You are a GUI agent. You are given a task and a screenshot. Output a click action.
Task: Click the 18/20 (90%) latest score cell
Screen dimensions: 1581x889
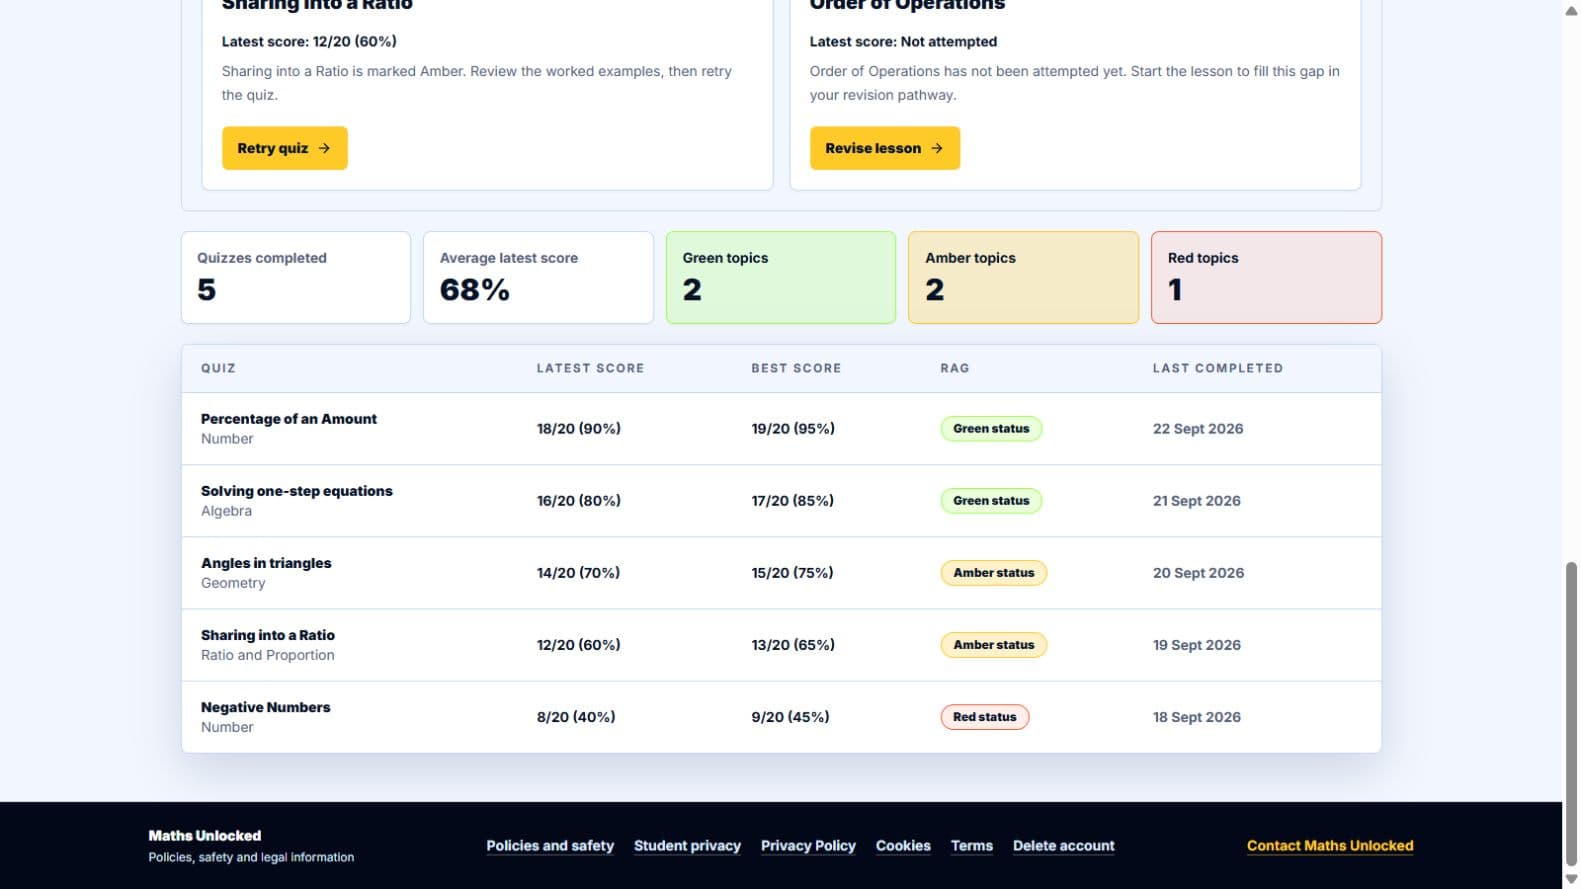pos(579,429)
